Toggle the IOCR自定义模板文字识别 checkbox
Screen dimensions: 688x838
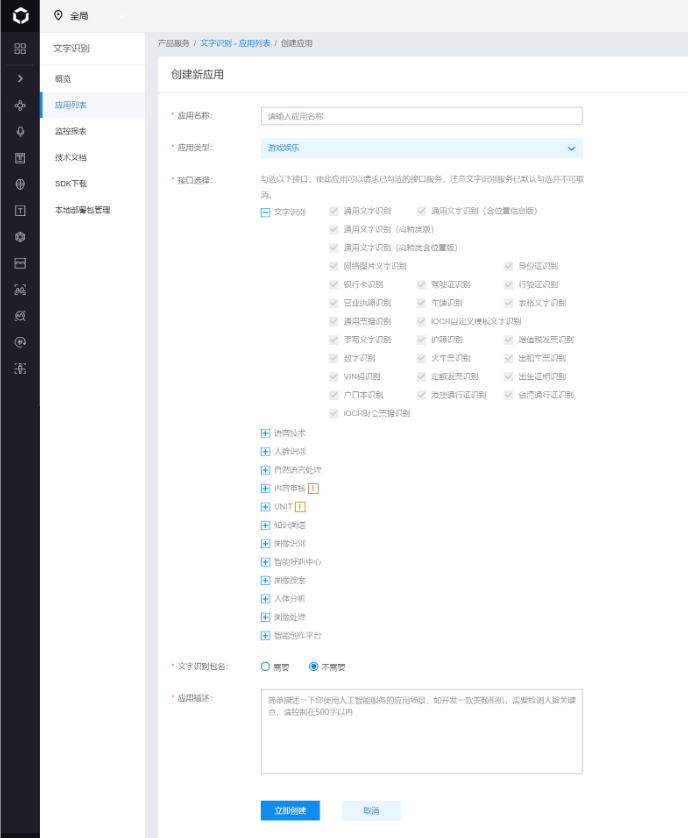pyautogui.click(x=421, y=321)
